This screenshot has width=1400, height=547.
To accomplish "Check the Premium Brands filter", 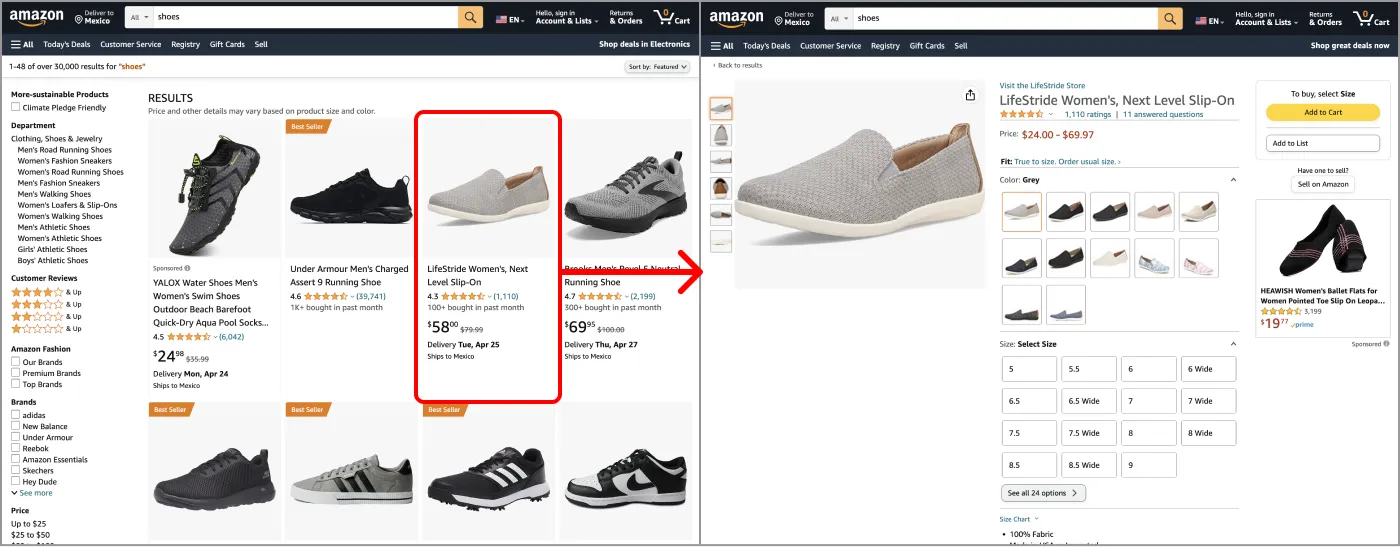I will tap(16, 373).
